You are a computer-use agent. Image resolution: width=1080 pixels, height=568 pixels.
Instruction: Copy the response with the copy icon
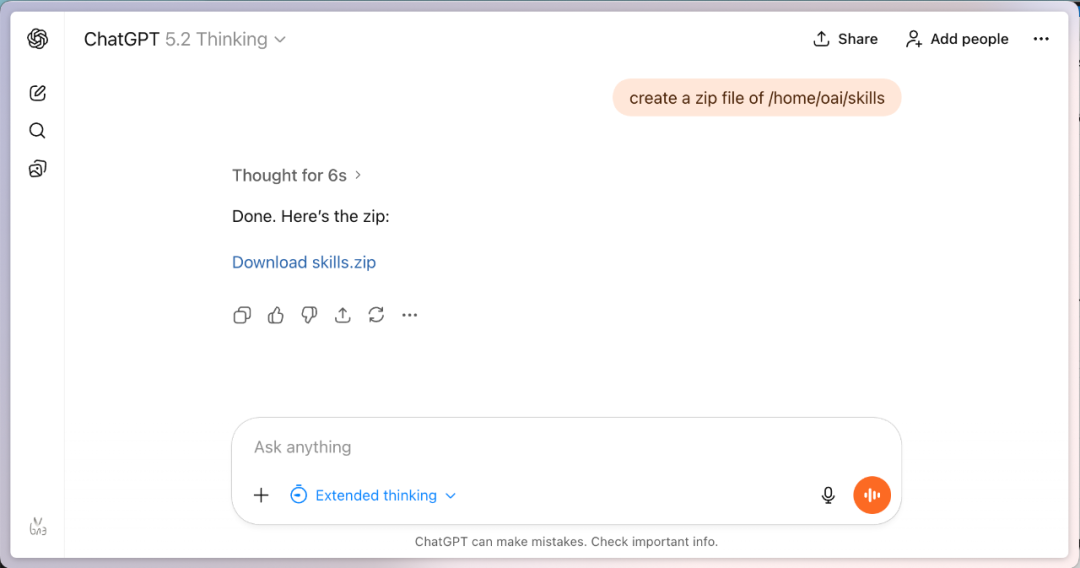[x=242, y=315]
